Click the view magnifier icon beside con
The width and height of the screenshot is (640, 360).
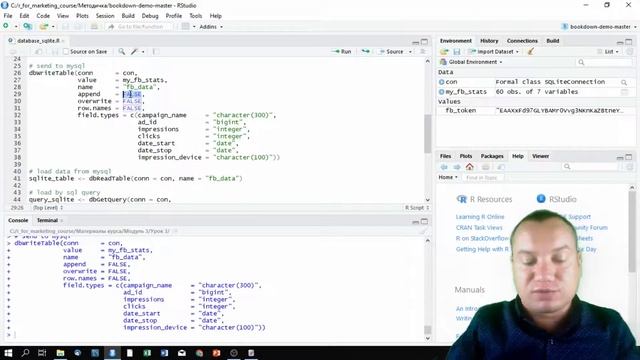[624, 82]
